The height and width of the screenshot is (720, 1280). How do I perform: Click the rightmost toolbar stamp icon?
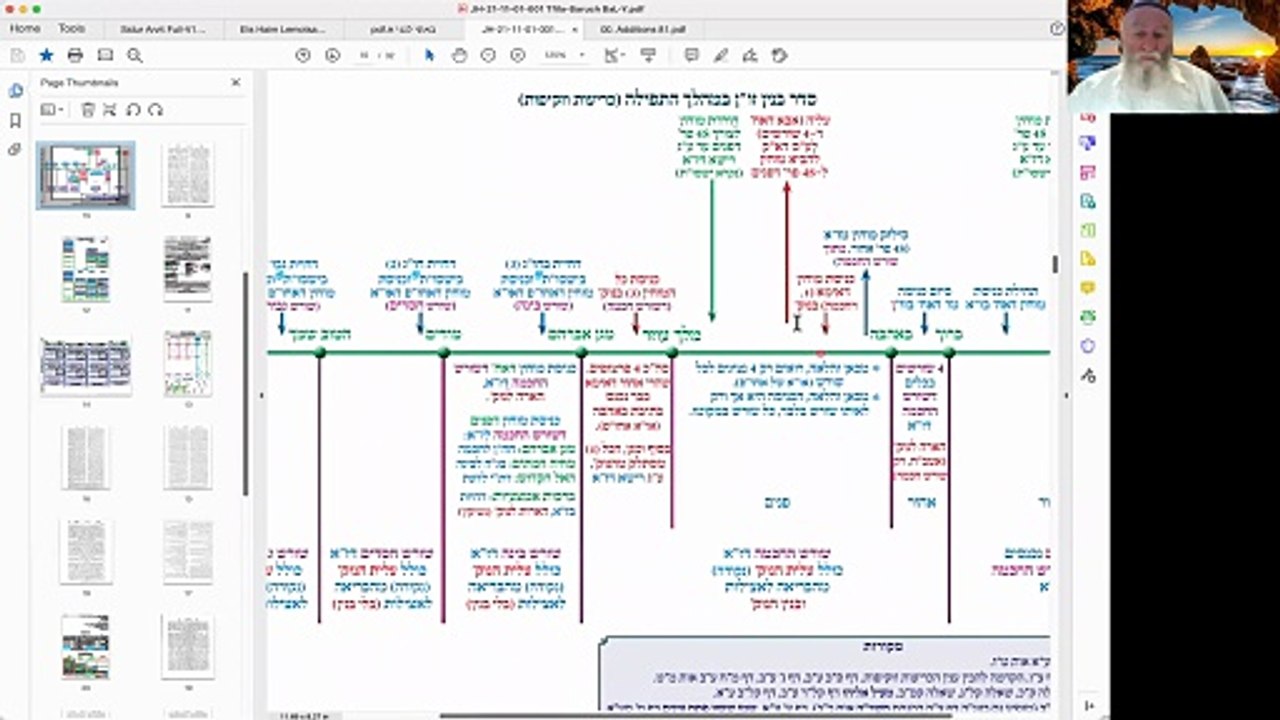(780, 55)
